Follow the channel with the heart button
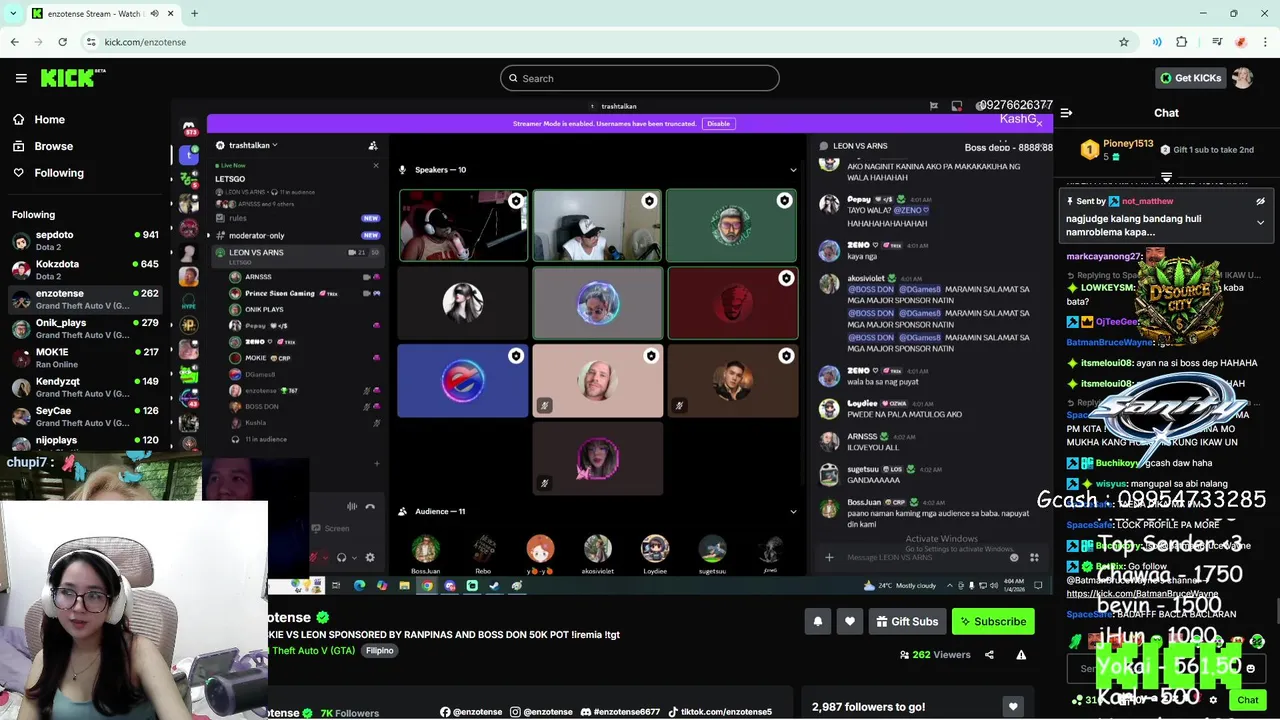 tap(849, 621)
